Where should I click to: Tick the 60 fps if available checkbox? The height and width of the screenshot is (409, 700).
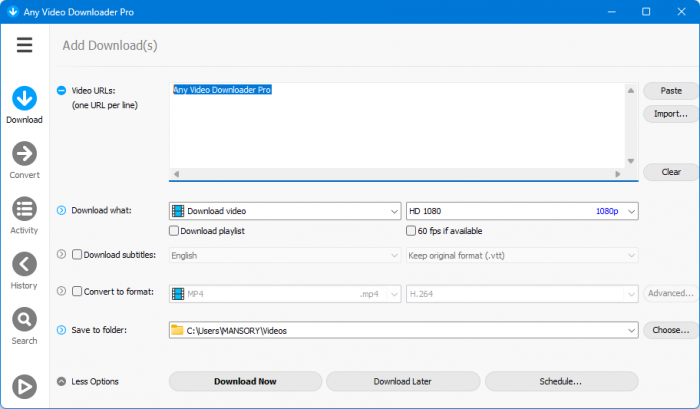(x=412, y=231)
